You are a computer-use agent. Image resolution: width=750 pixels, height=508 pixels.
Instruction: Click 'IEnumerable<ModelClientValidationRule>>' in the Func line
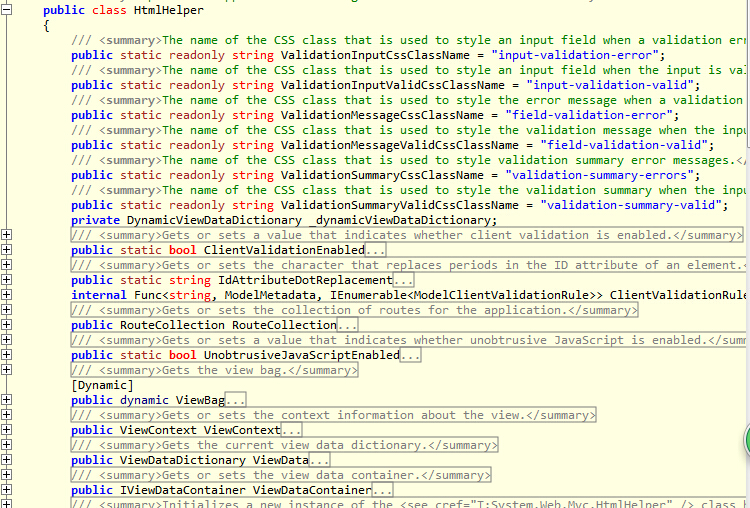point(466,296)
